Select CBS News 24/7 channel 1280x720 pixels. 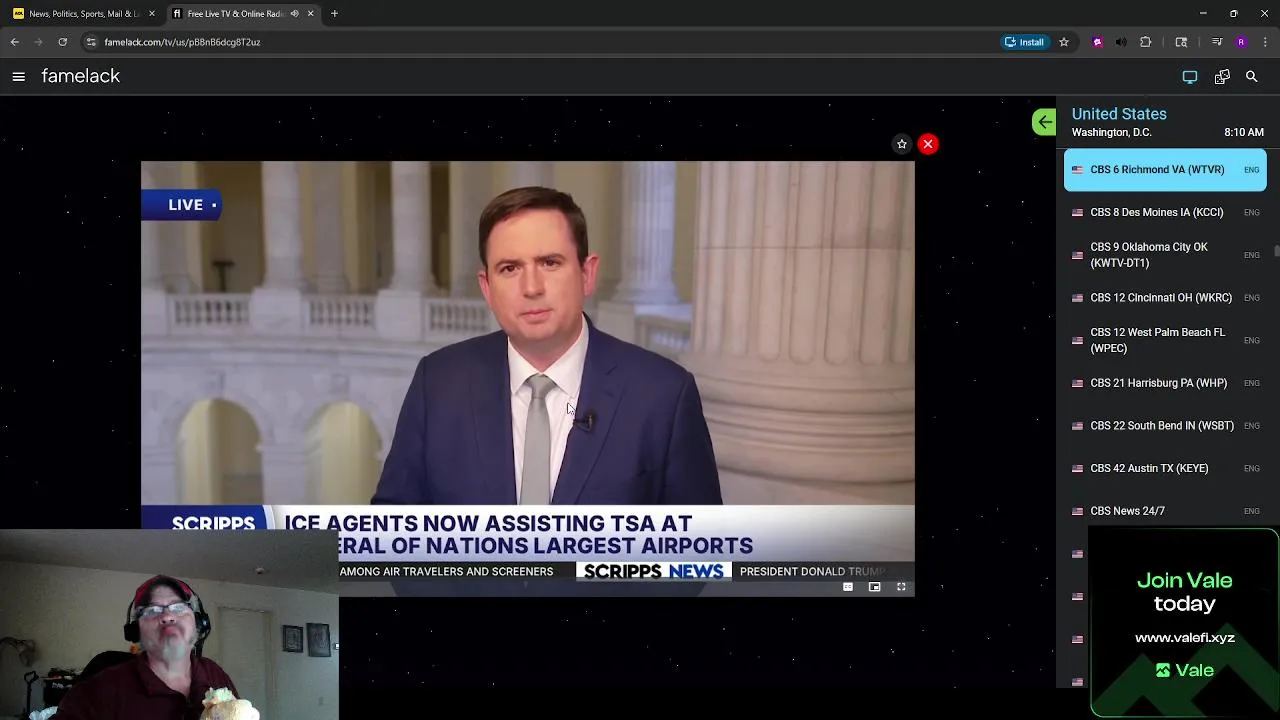pos(1165,511)
